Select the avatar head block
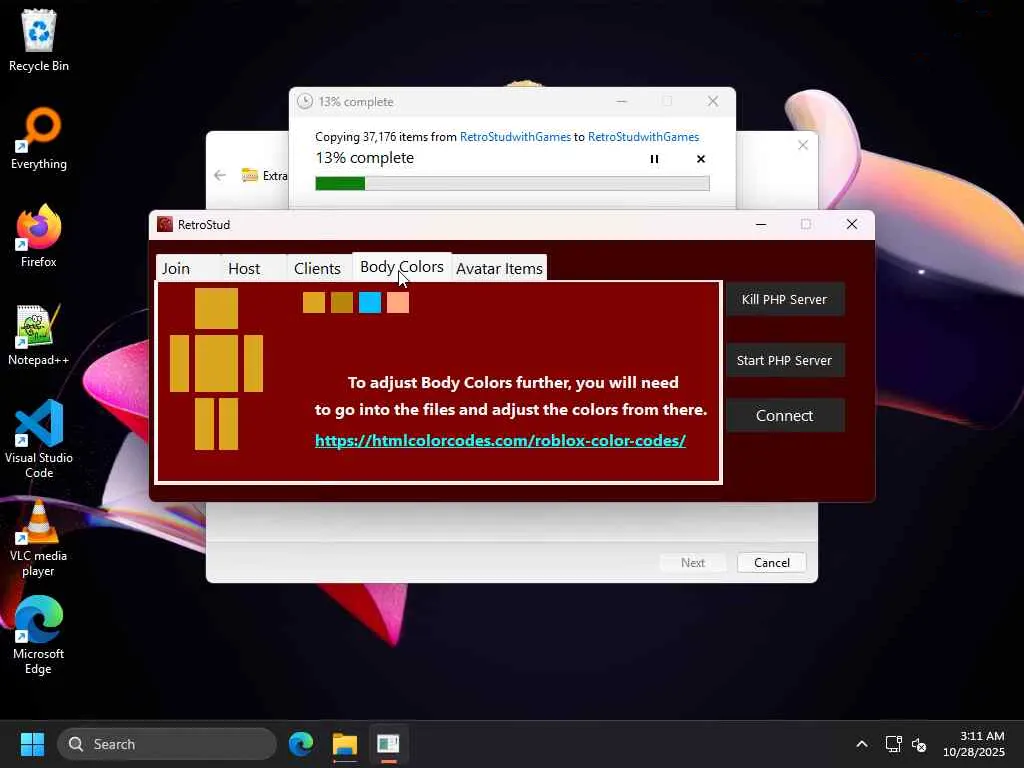The width and height of the screenshot is (1024, 768). click(x=216, y=308)
